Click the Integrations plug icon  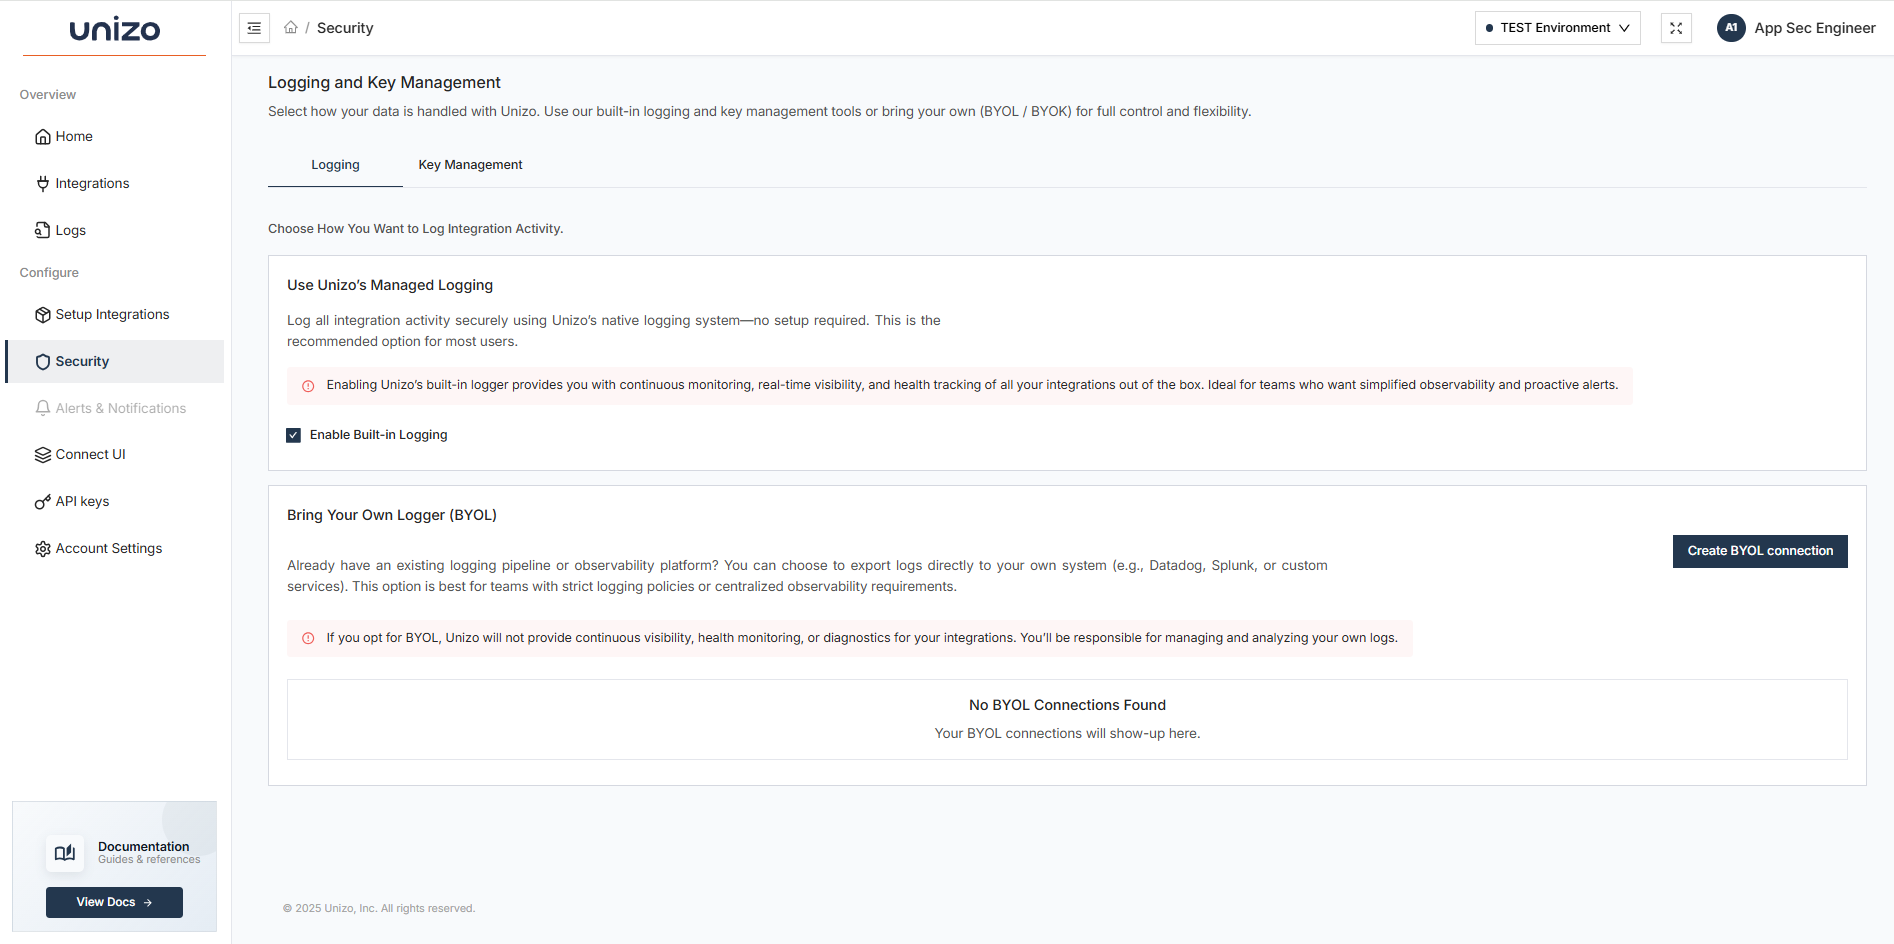click(x=43, y=183)
